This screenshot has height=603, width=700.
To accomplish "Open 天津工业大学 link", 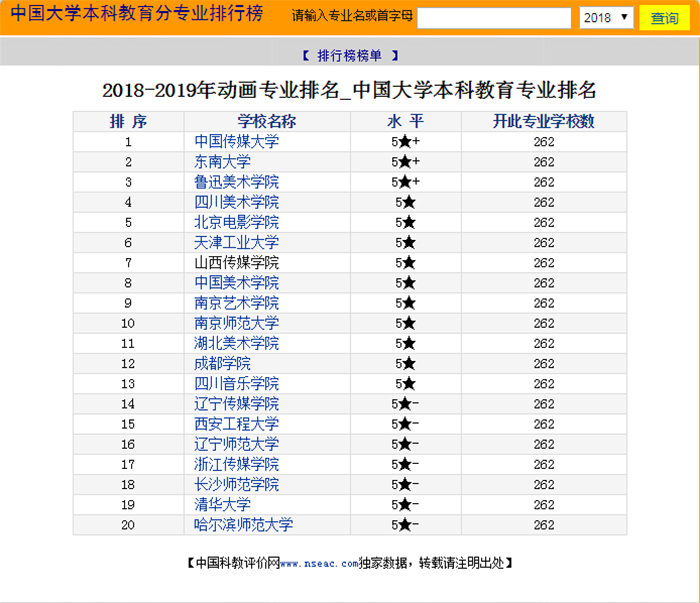I will pyautogui.click(x=236, y=243).
